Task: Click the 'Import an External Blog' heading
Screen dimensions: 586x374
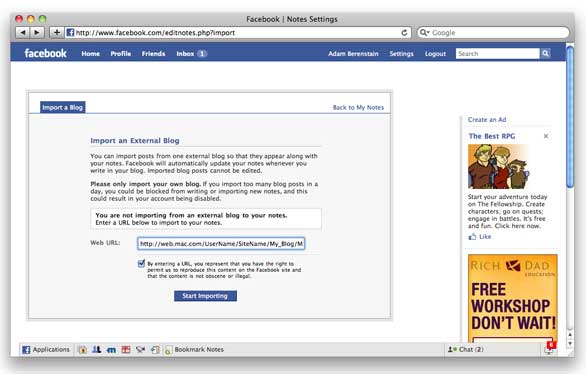Action: pyautogui.click(x=135, y=140)
